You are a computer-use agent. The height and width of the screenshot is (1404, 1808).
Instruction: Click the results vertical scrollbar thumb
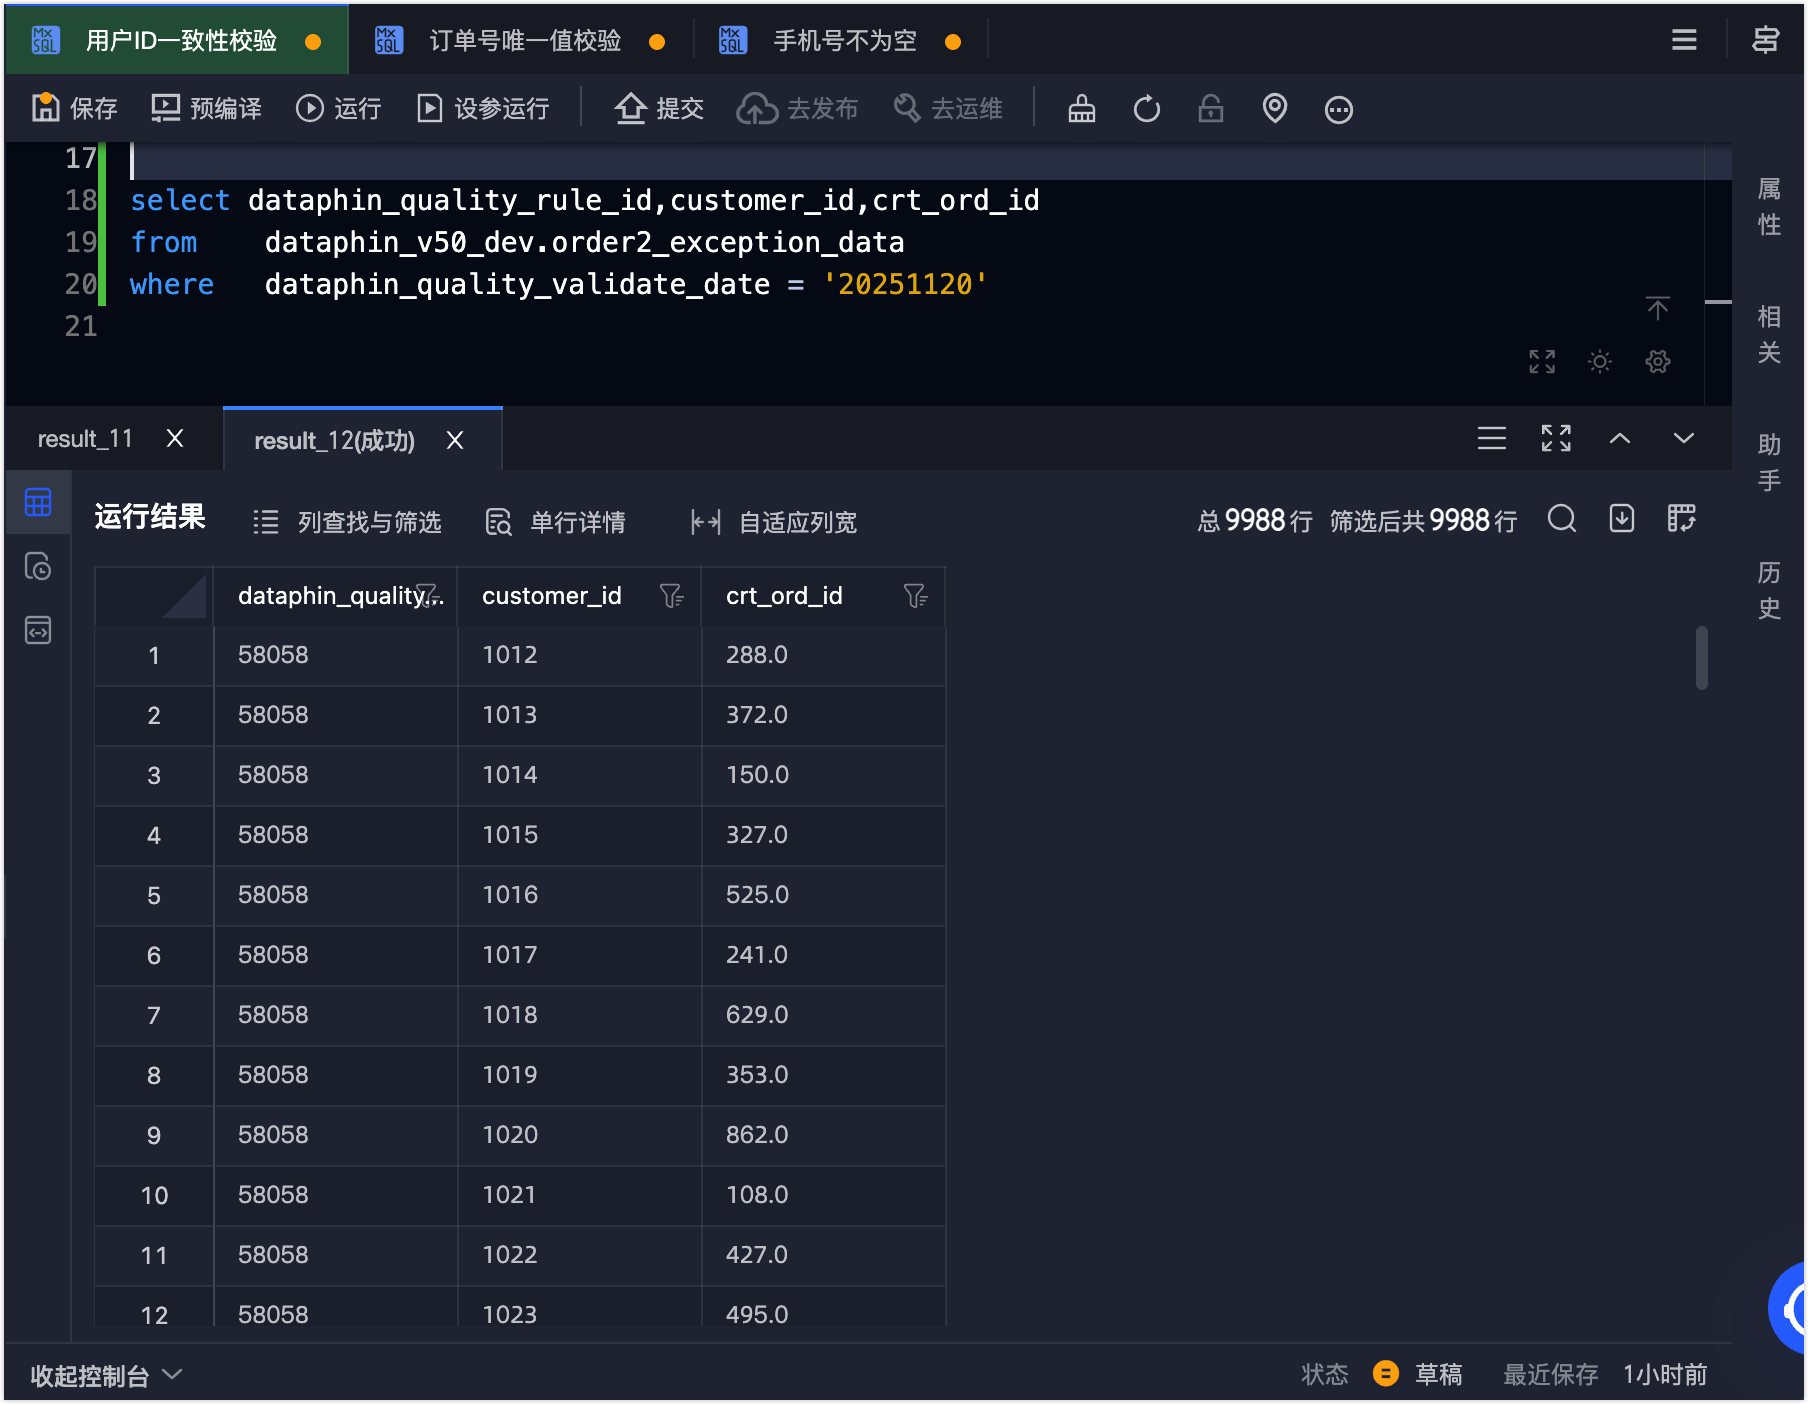(x=1702, y=657)
